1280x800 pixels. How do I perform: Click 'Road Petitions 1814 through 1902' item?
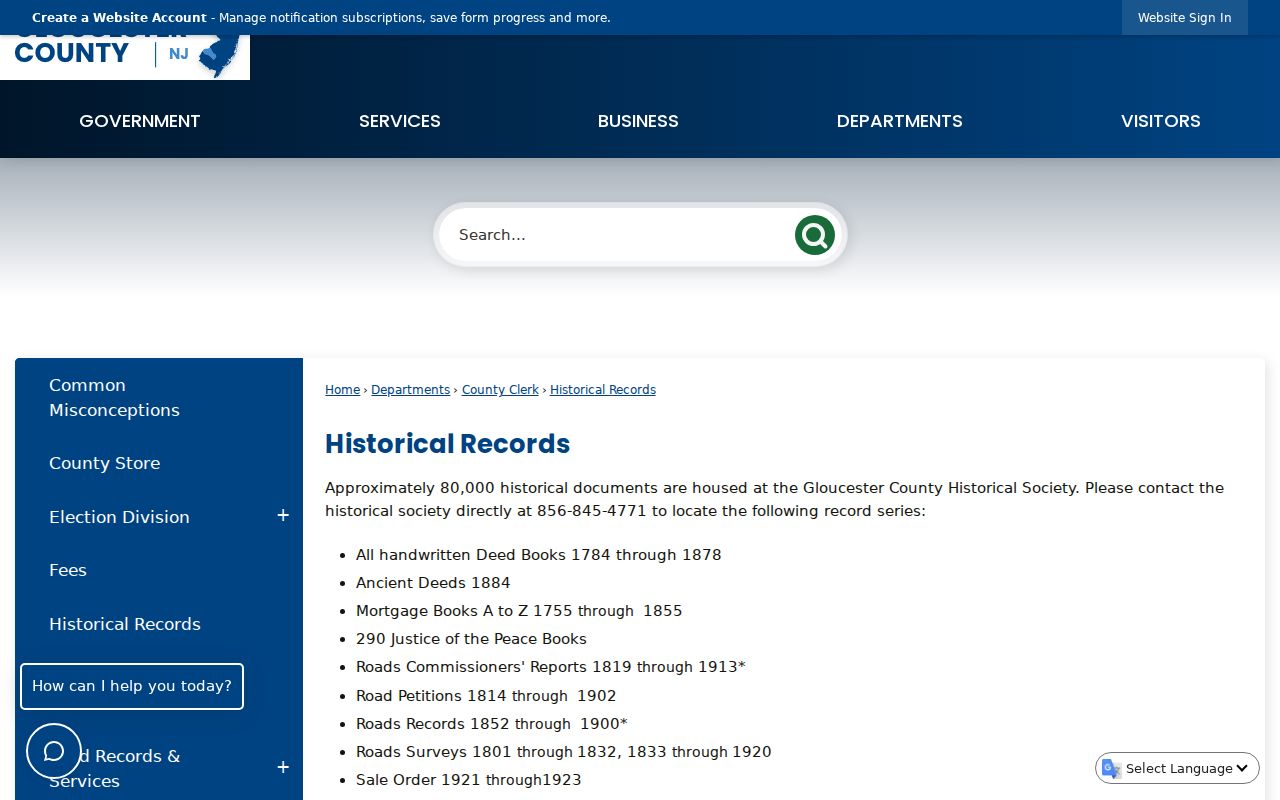486,696
